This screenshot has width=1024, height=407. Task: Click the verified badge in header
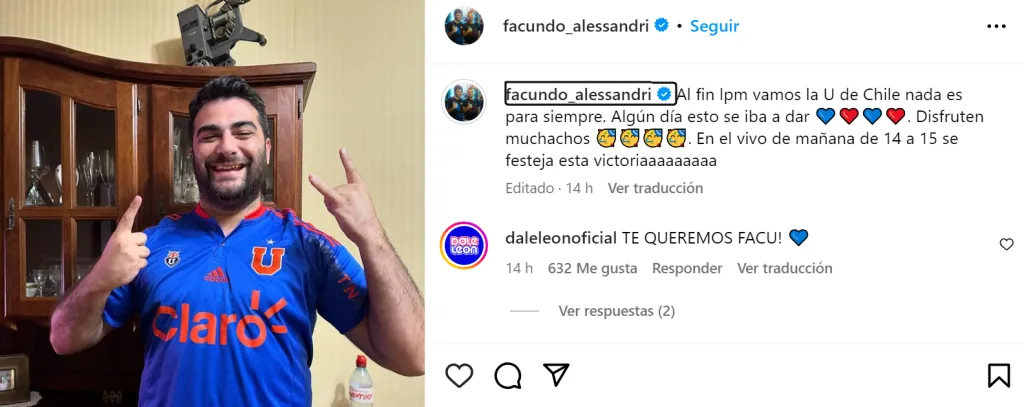[662, 25]
